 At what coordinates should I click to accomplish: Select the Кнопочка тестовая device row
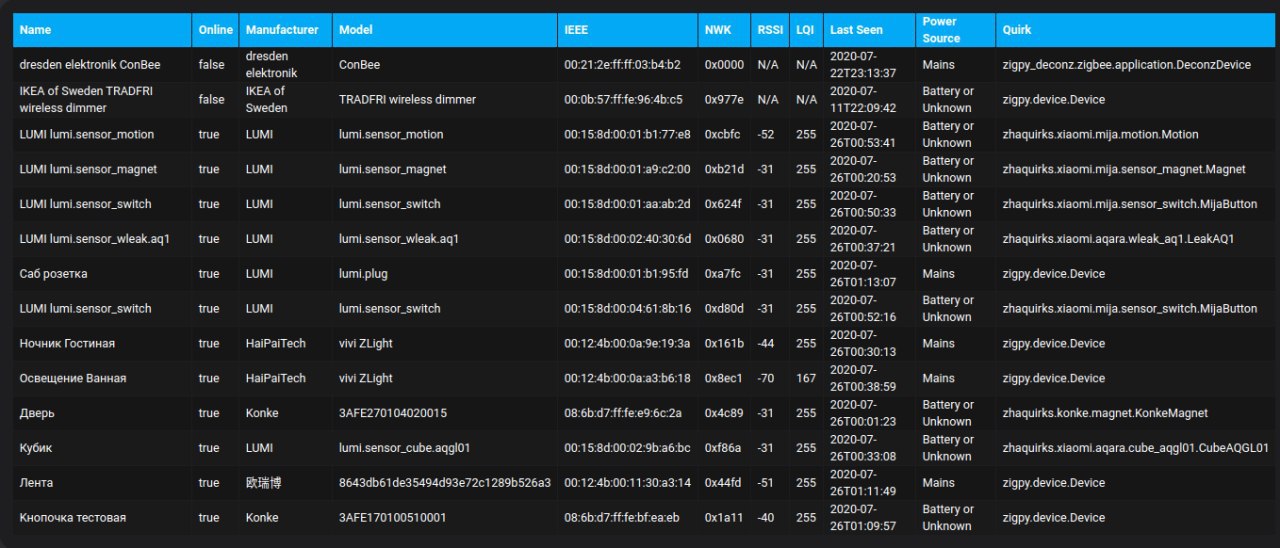[x=642, y=518]
